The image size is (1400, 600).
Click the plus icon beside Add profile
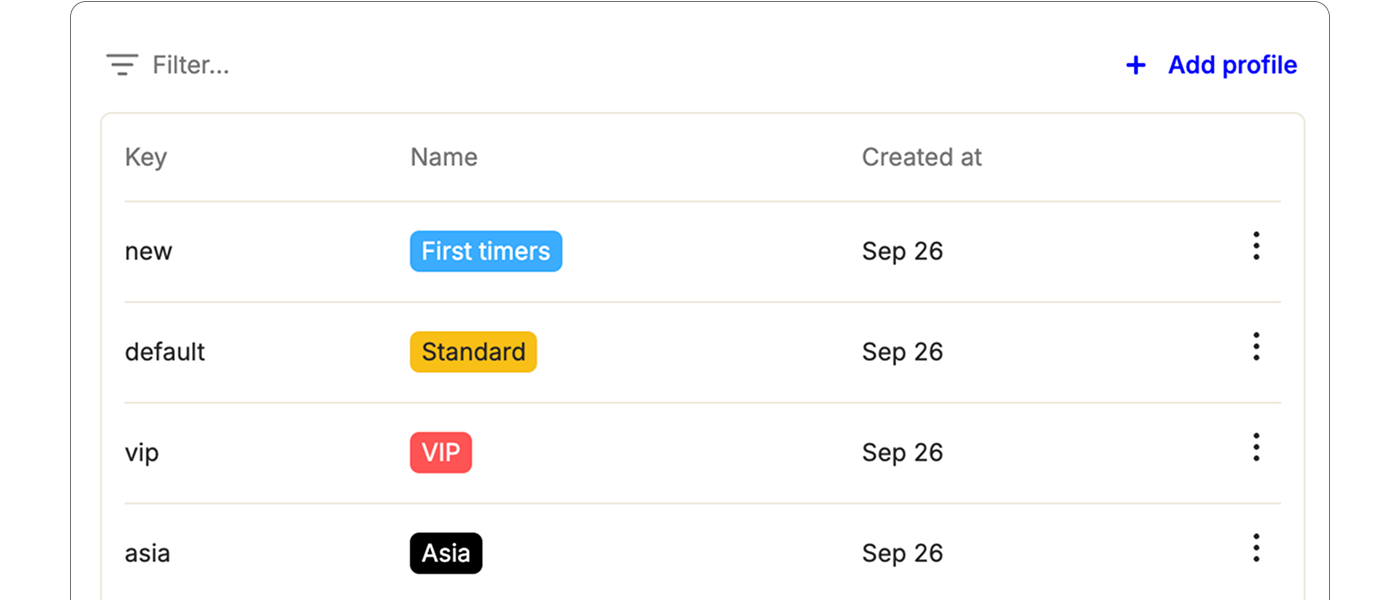click(1136, 65)
